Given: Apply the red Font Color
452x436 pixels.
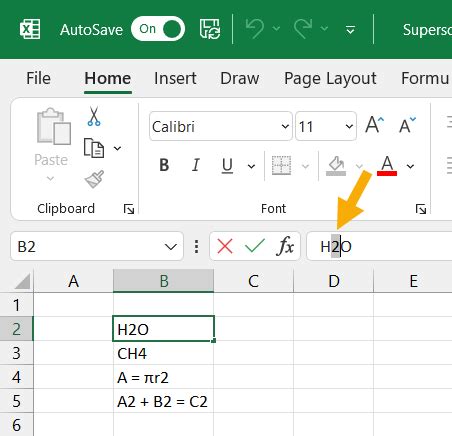Looking at the screenshot, I should tap(387, 166).
